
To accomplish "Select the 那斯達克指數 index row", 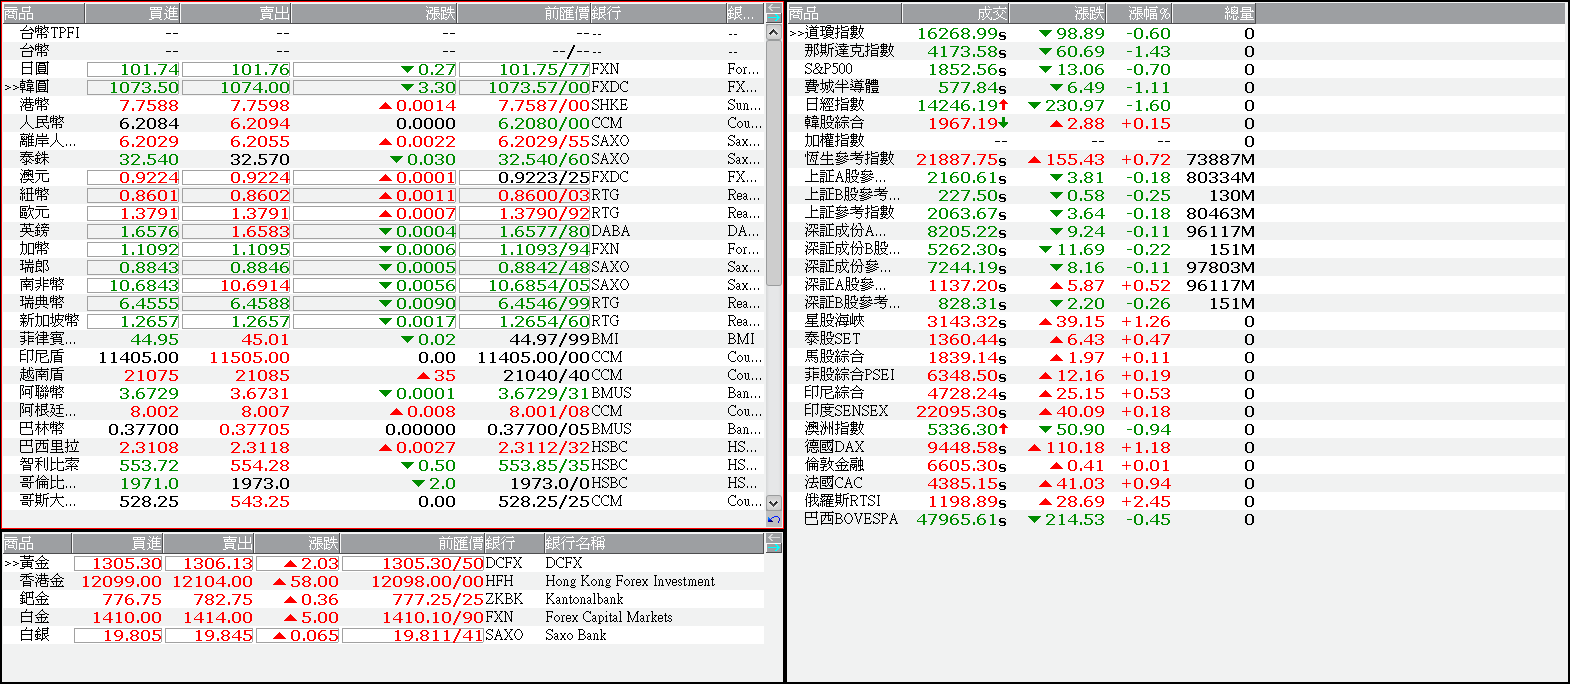I will (x=1177, y=51).
